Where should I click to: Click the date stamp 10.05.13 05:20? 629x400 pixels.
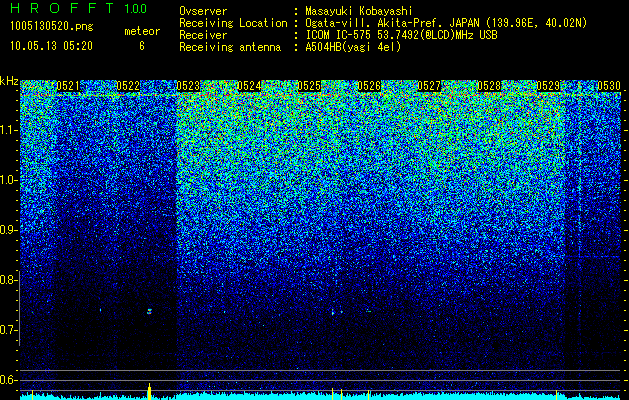click(51, 46)
